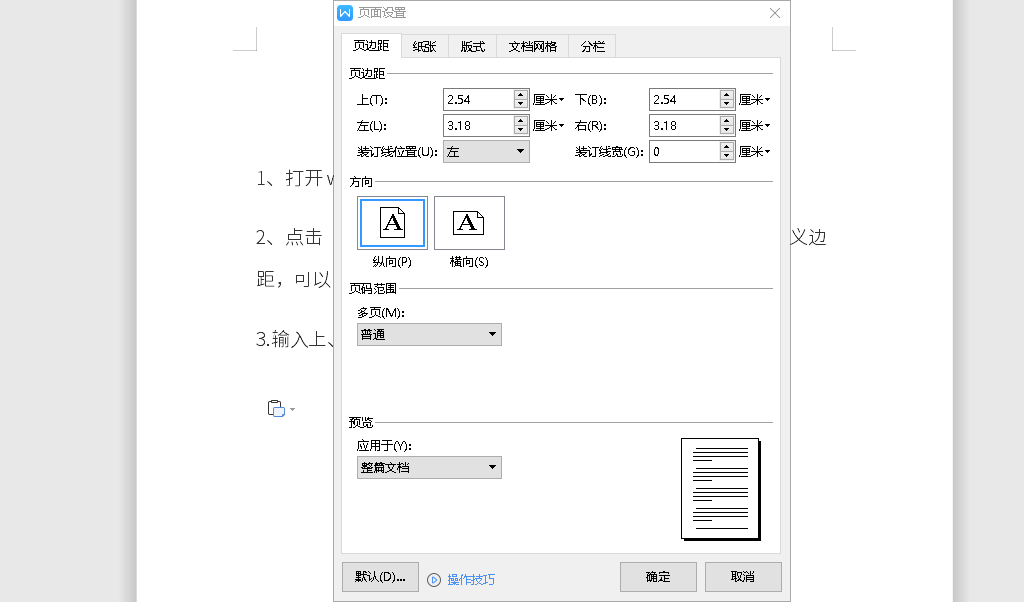This screenshot has height=602, width=1024.
Task: Switch to the 文档网格 tab
Action: [x=532, y=45]
